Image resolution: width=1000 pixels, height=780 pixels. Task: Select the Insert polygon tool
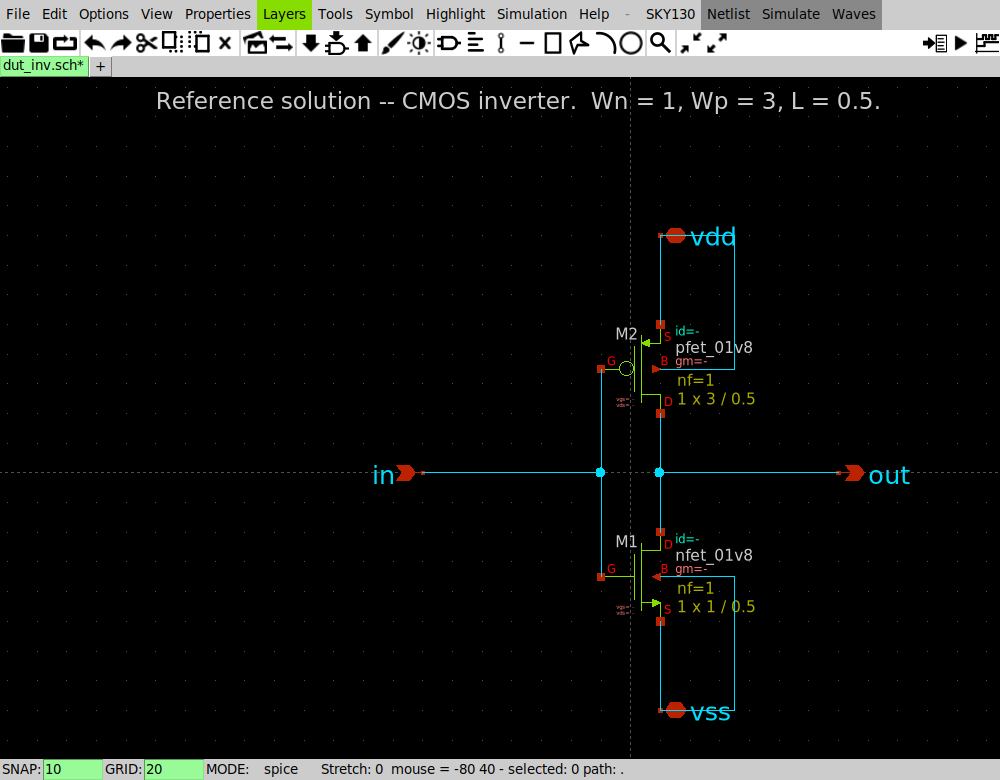coord(579,43)
